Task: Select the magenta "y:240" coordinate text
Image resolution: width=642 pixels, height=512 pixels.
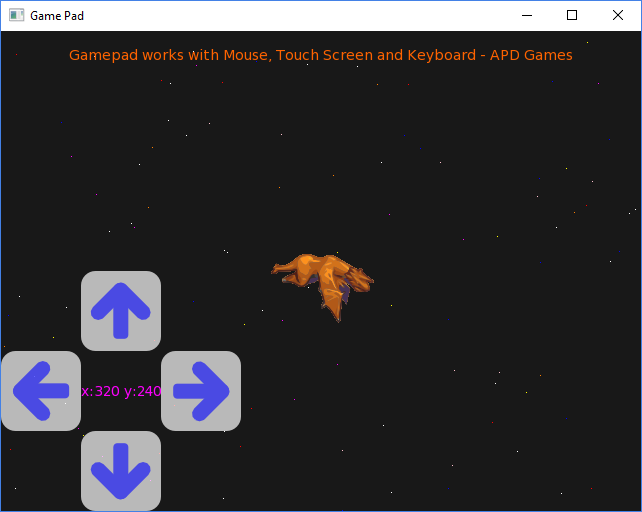Action: coord(143,391)
